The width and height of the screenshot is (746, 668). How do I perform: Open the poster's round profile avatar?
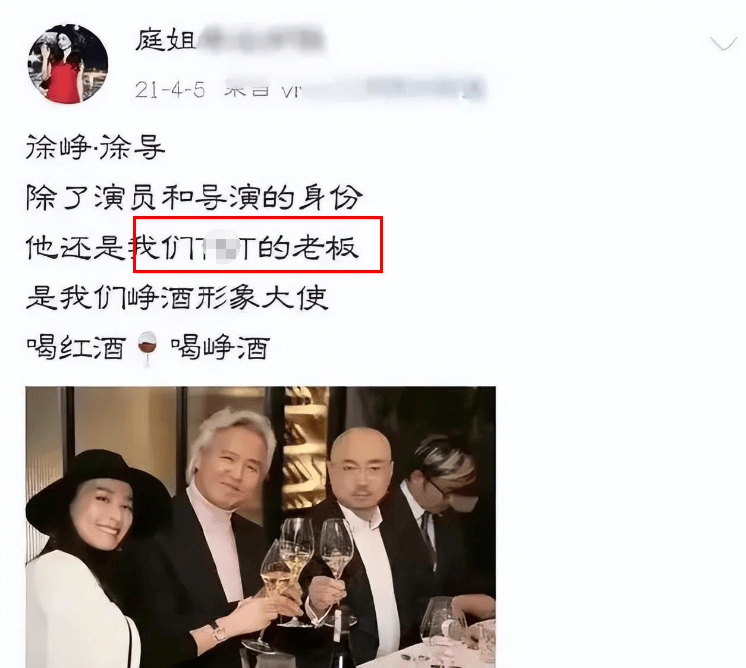click(68, 64)
